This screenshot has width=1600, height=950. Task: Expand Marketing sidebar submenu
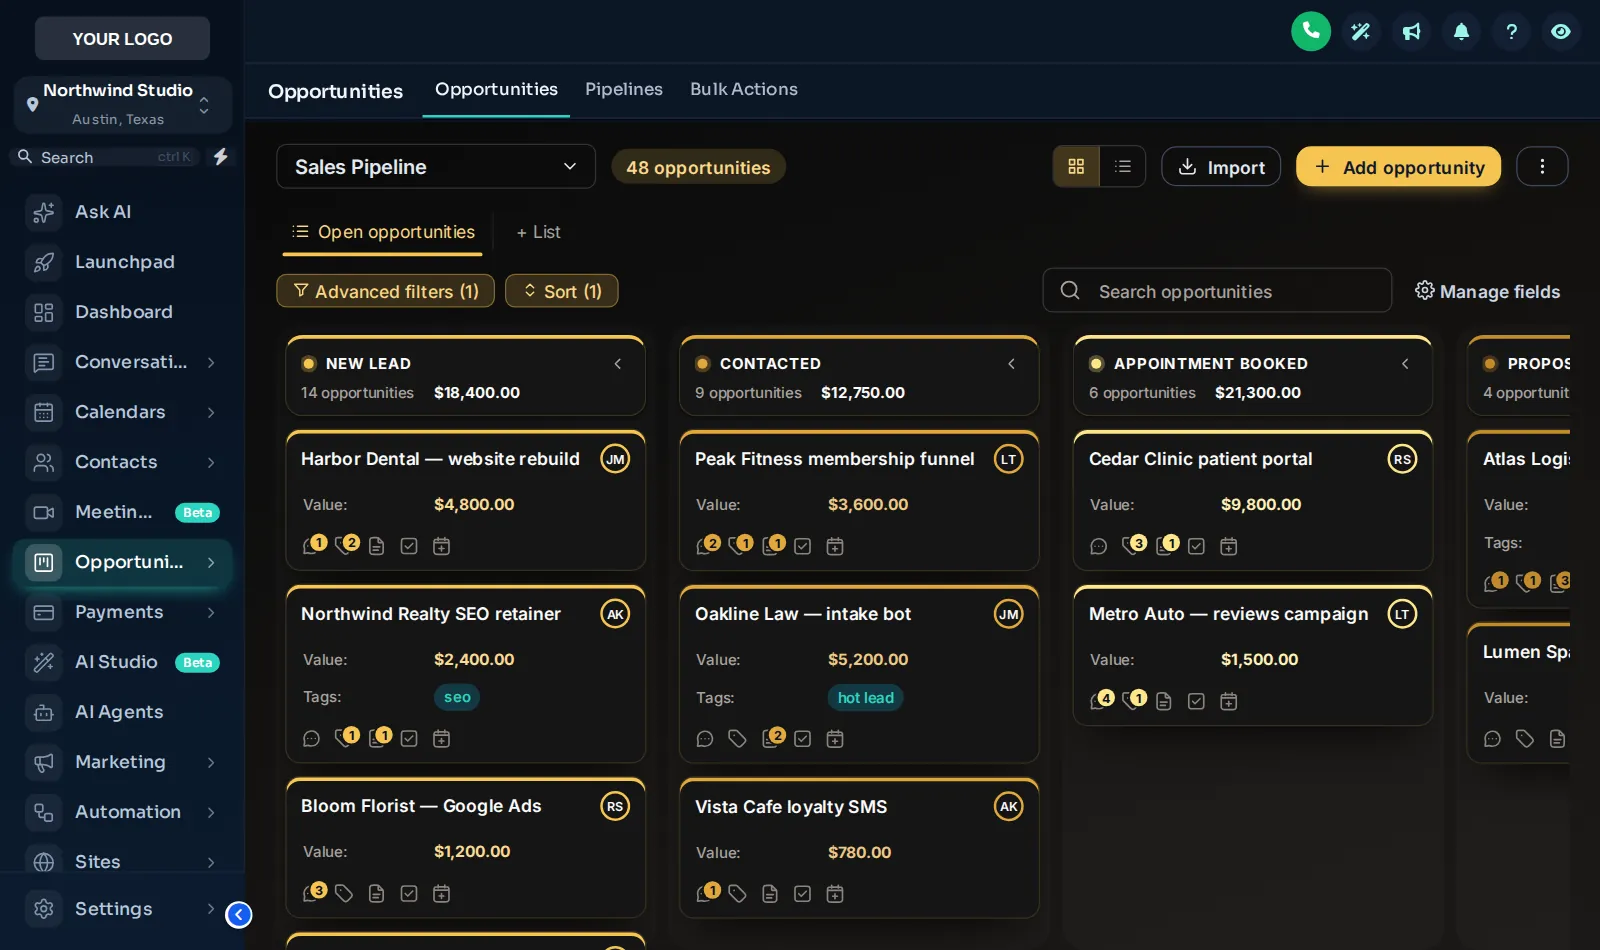211,762
